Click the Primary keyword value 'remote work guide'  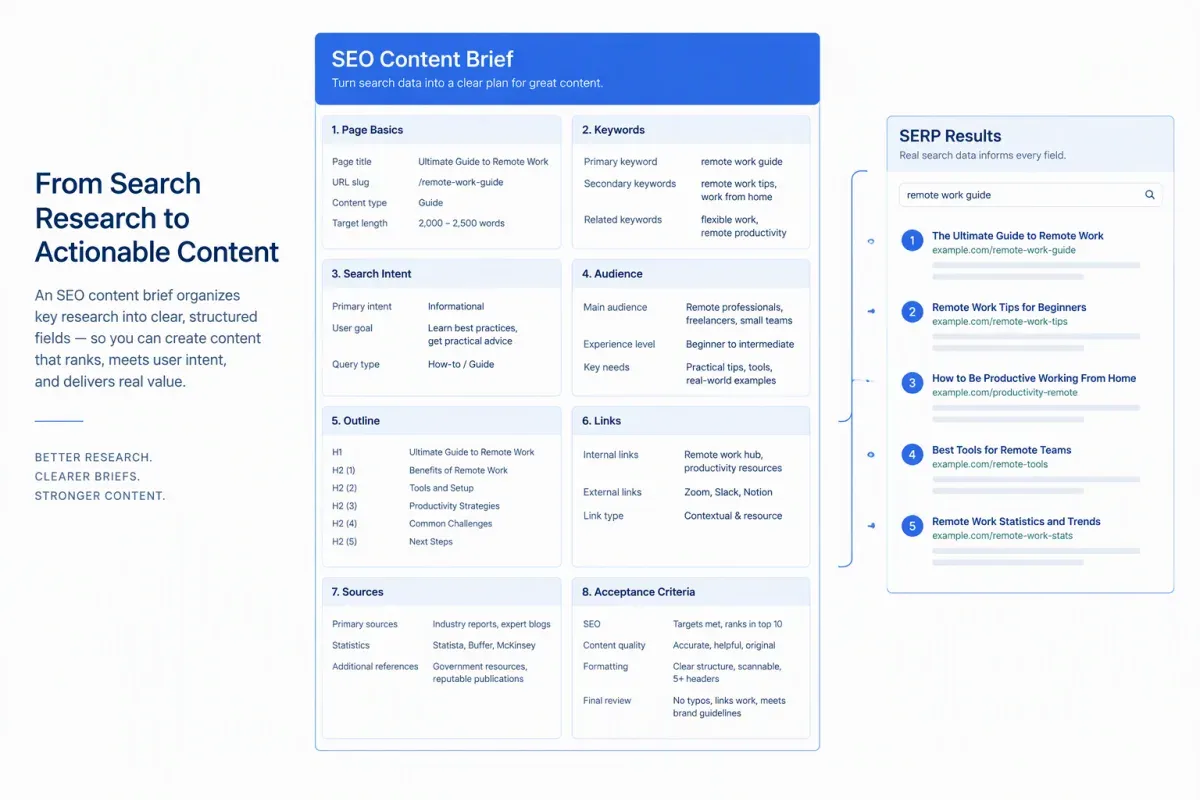pyautogui.click(x=742, y=161)
